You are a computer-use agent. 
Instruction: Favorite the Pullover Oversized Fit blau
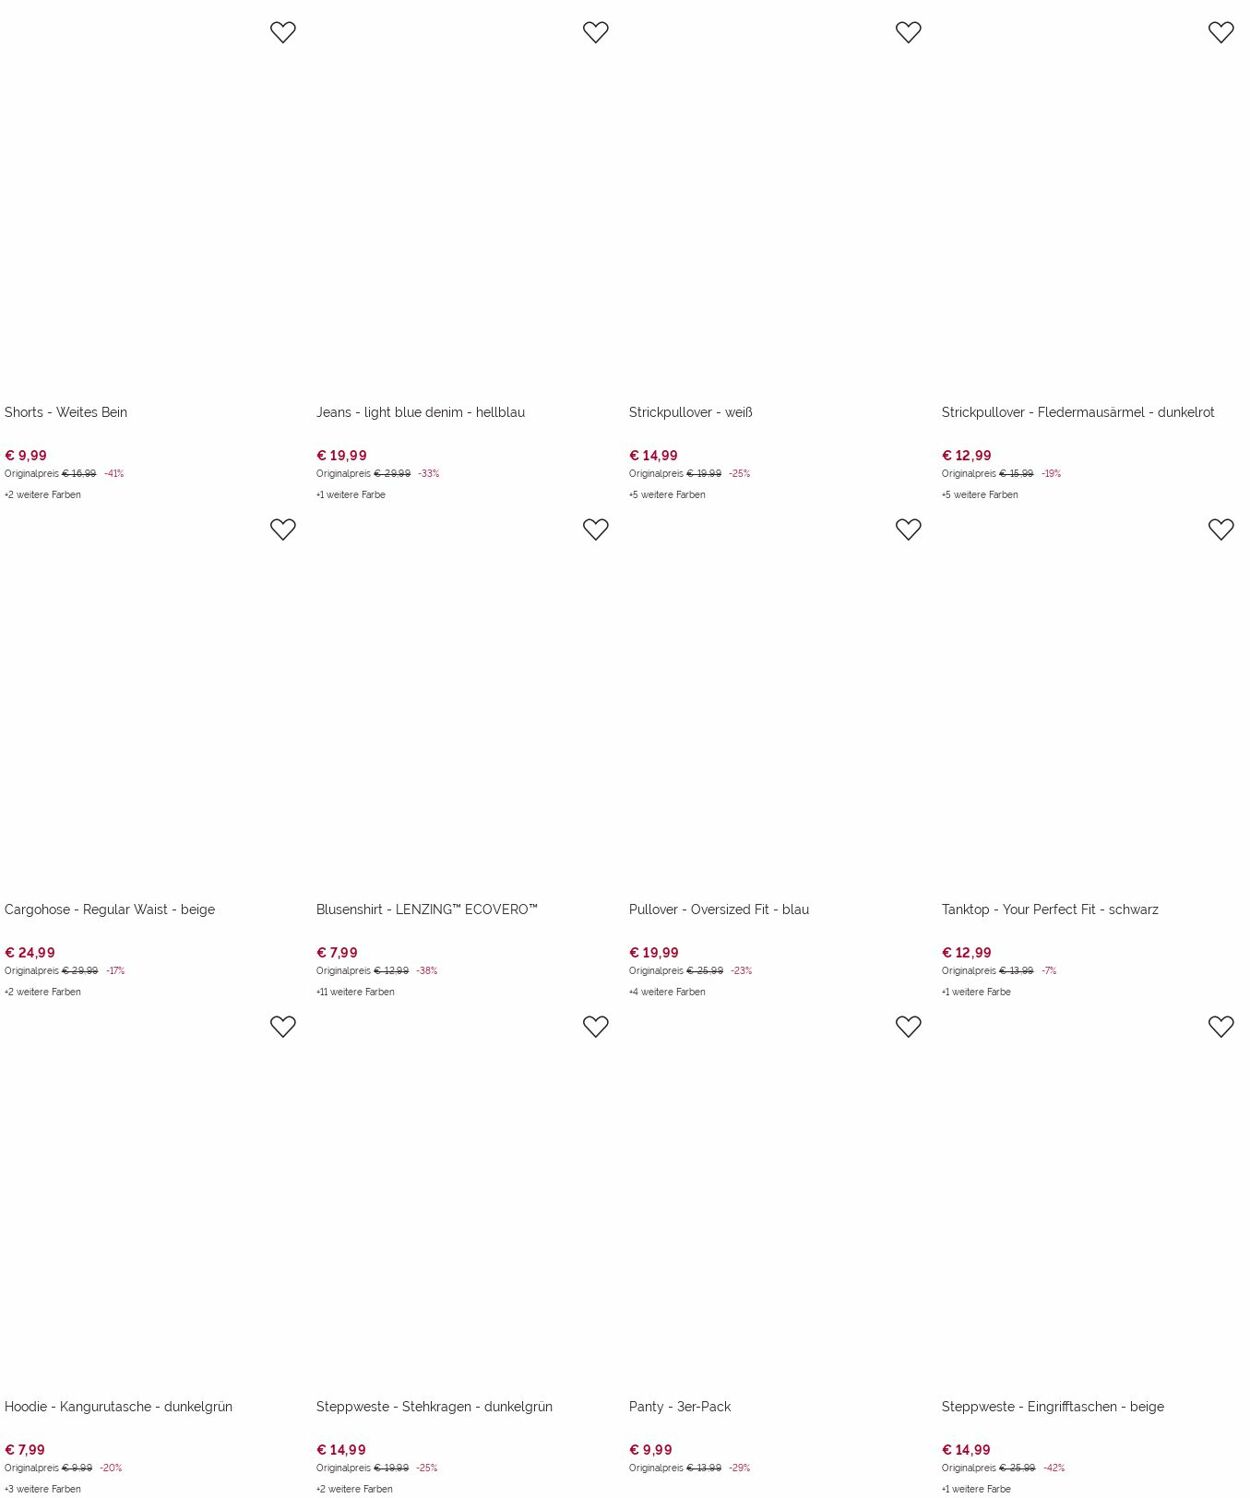coord(908,529)
